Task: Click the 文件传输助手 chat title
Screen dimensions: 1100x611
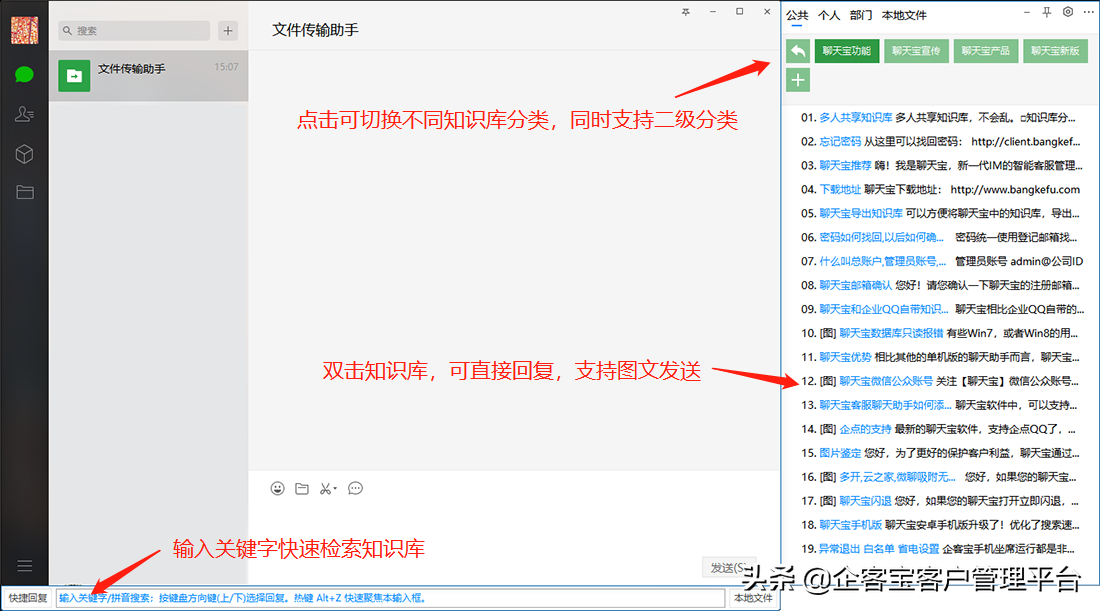Action: coord(315,30)
